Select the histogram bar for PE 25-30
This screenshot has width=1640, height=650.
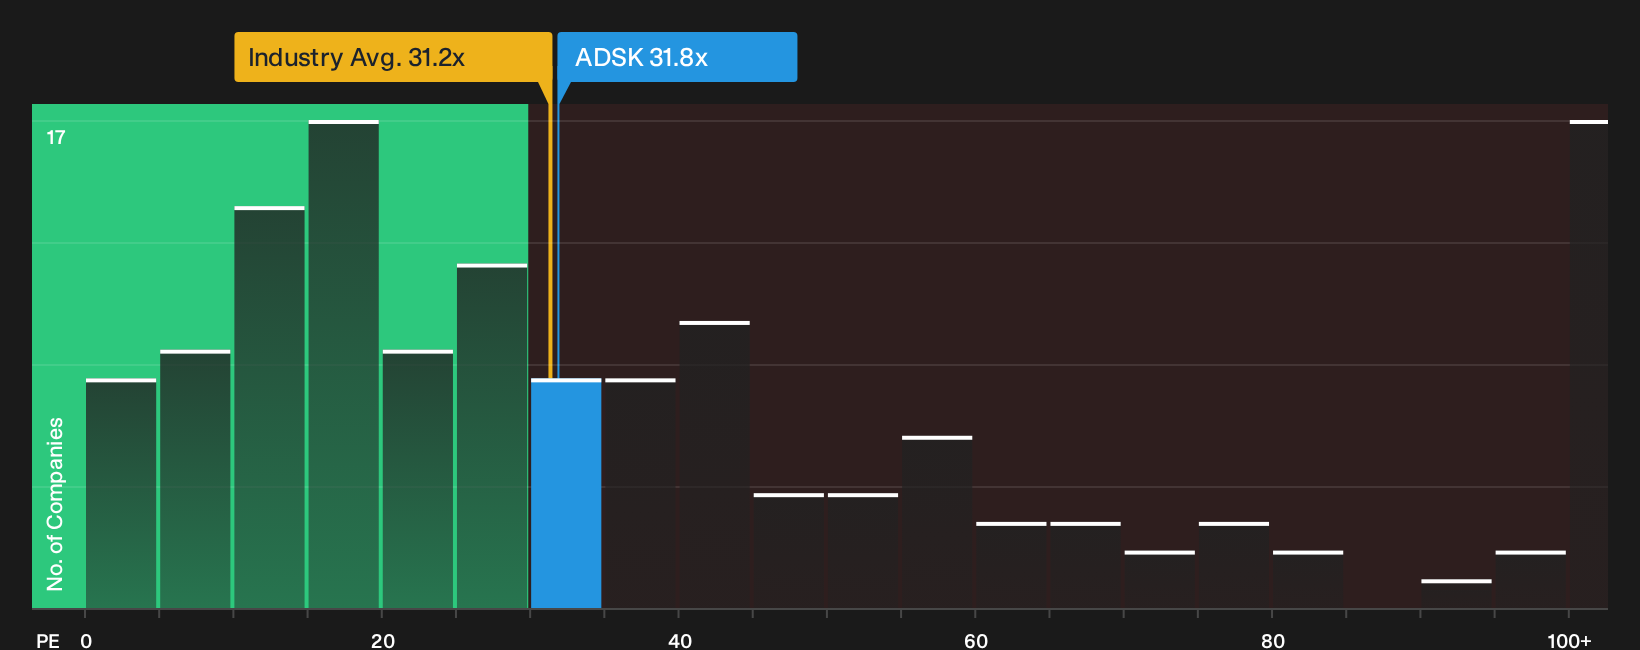coord(492,437)
